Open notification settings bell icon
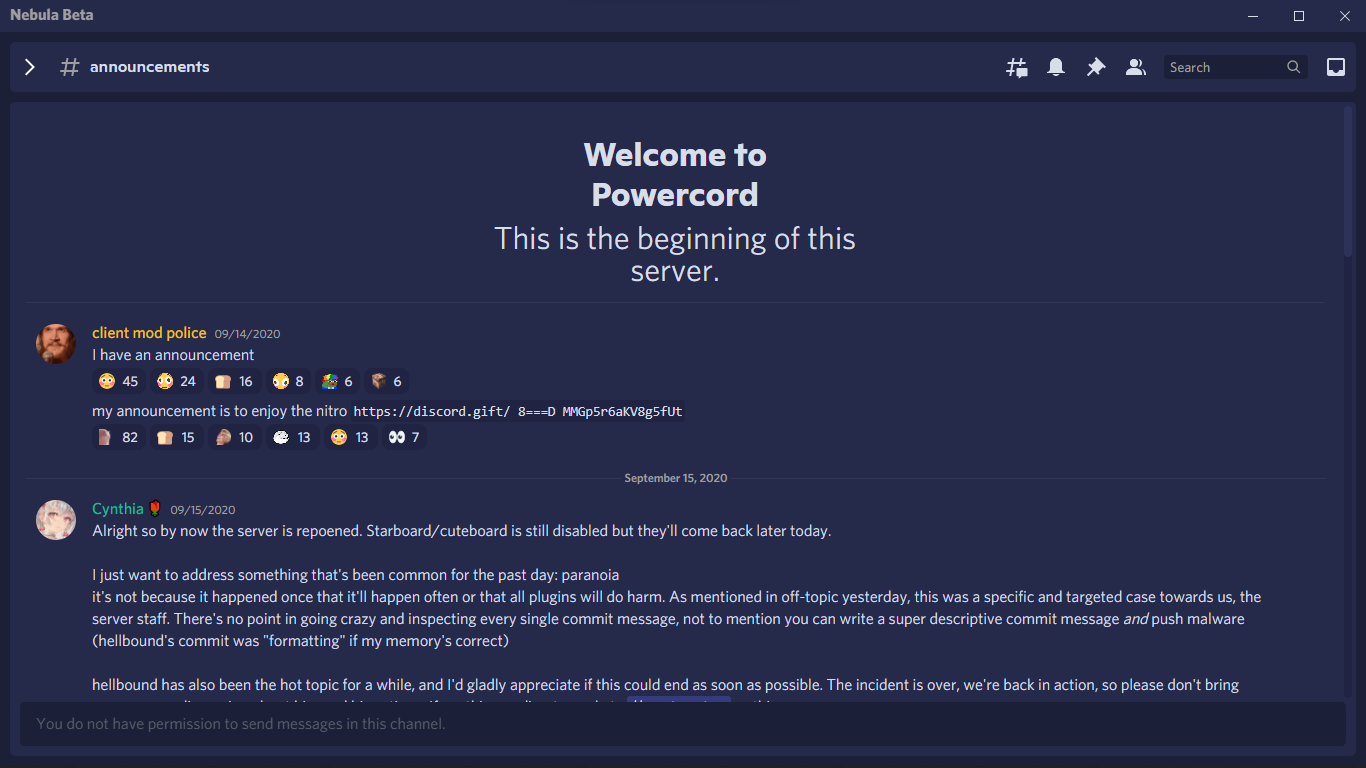 click(x=1056, y=67)
